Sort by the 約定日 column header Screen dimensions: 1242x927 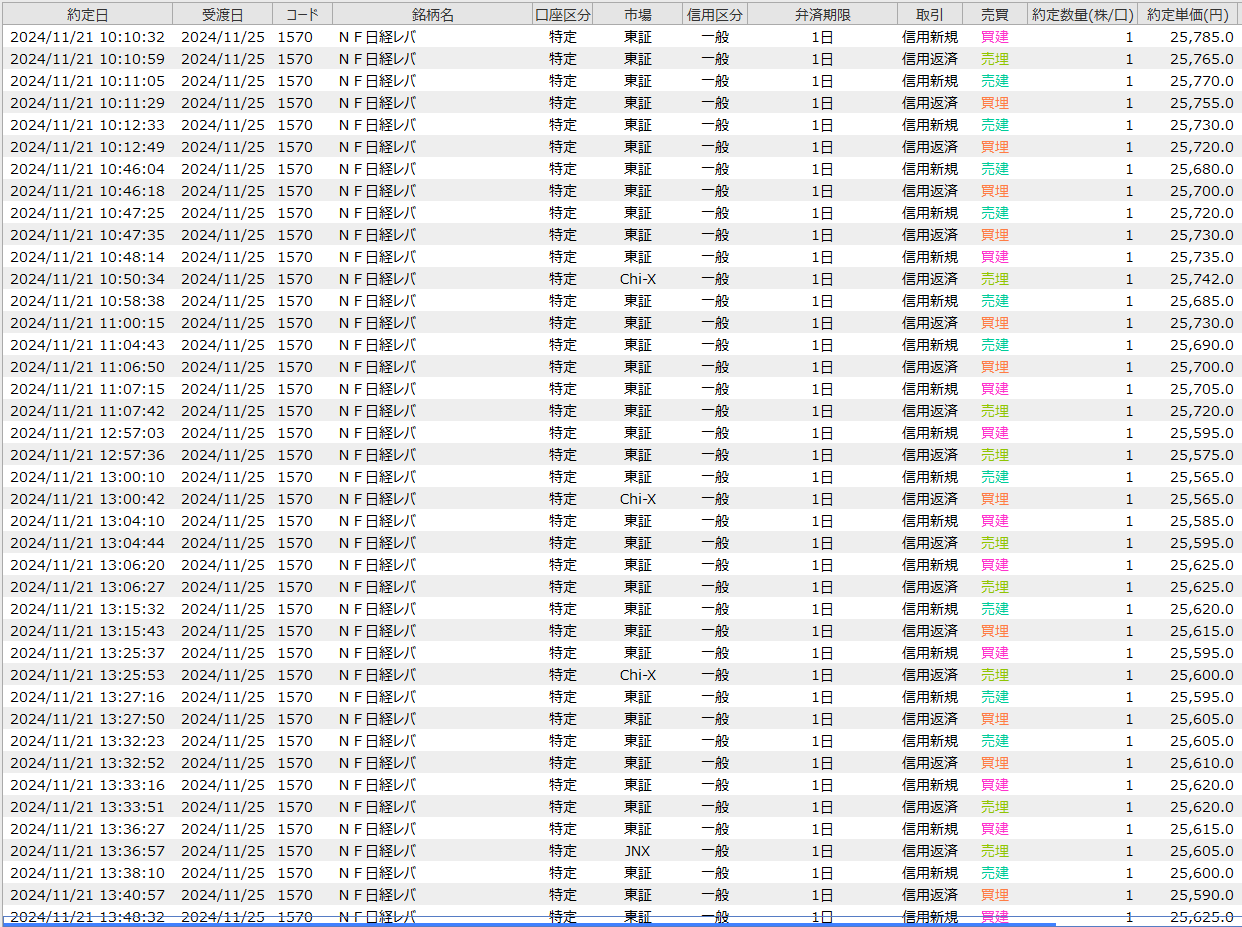click(x=87, y=15)
